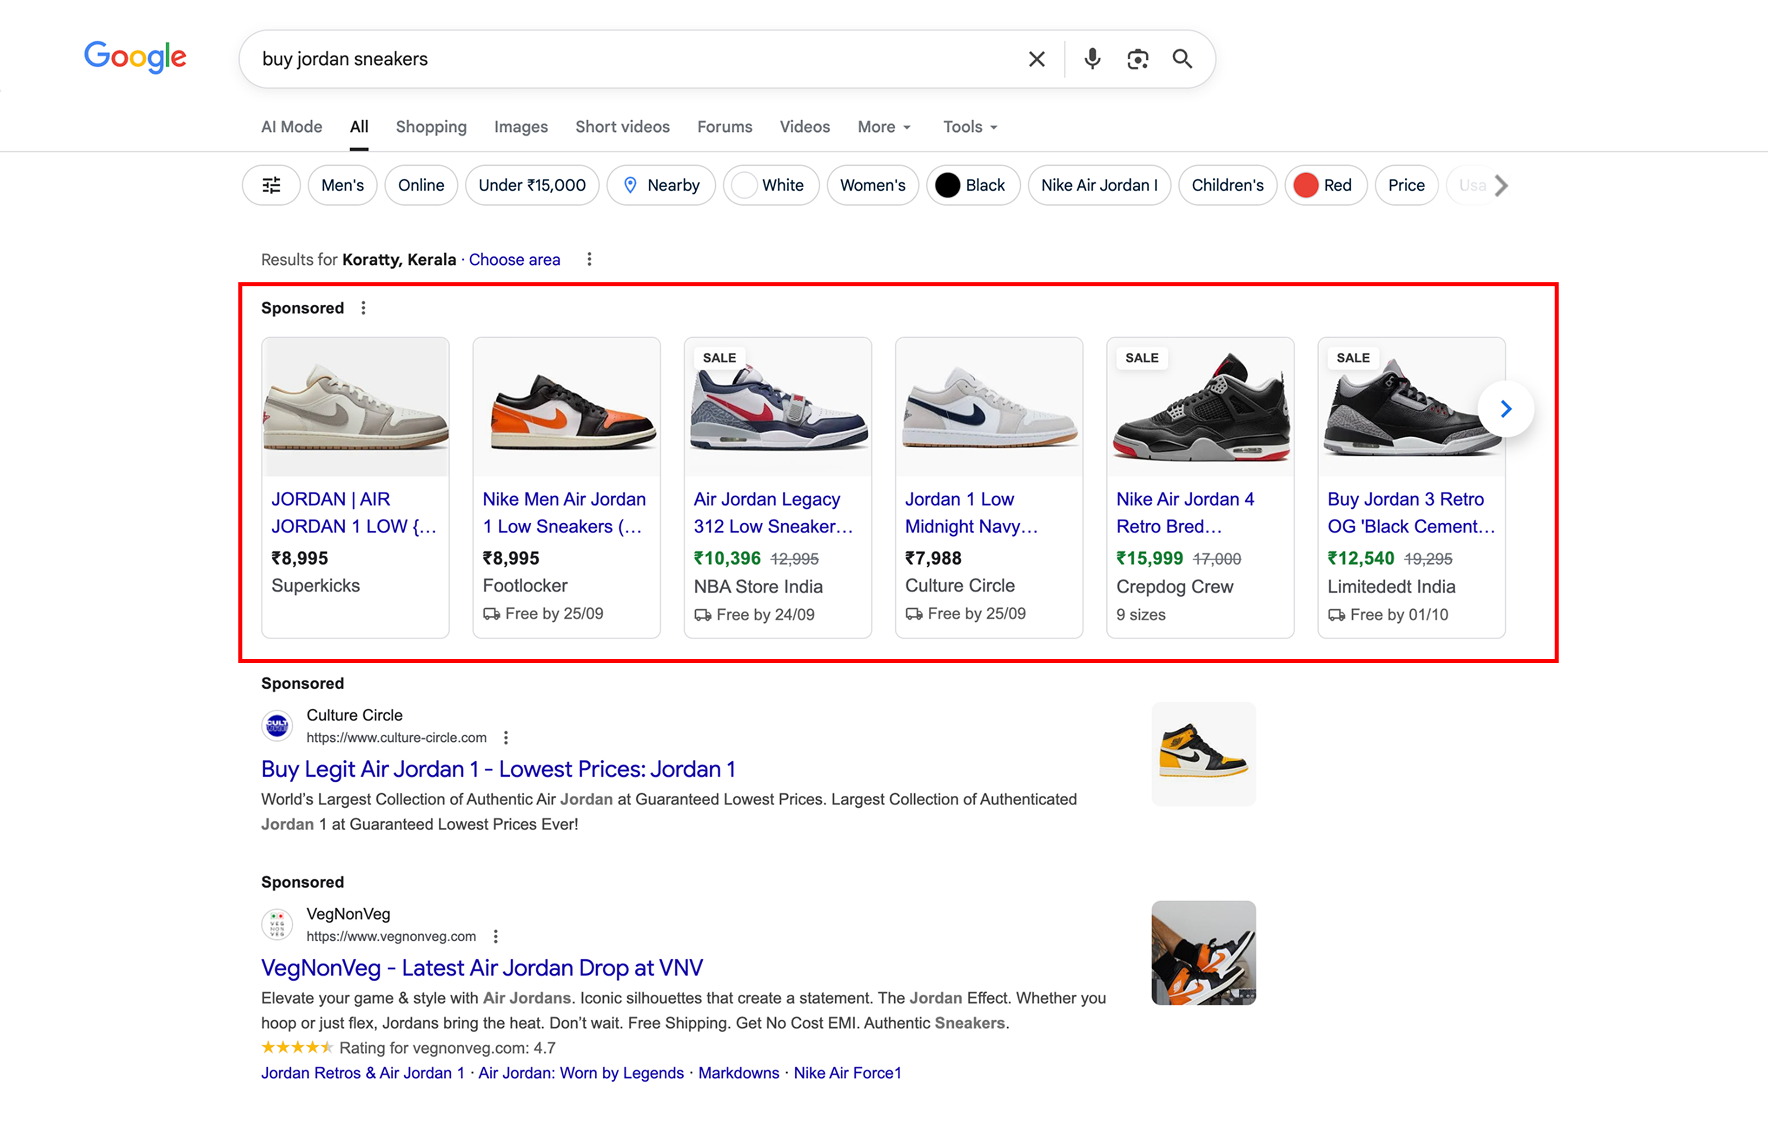
Task: Open Limitededt India Jordan 3 shoe image
Action: click(x=1411, y=407)
